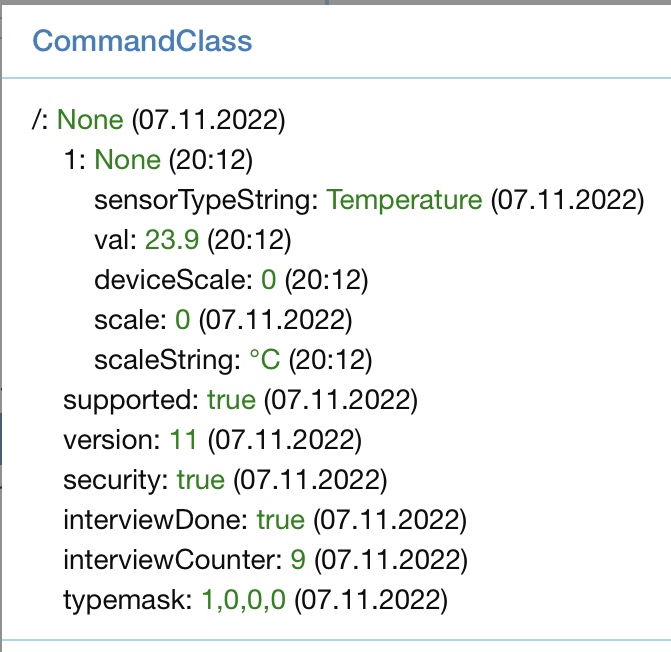Screen dimensions: 671x652
Task: Click the interviewCounter label text
Action: pyautogui.click(x=173, y=560)
